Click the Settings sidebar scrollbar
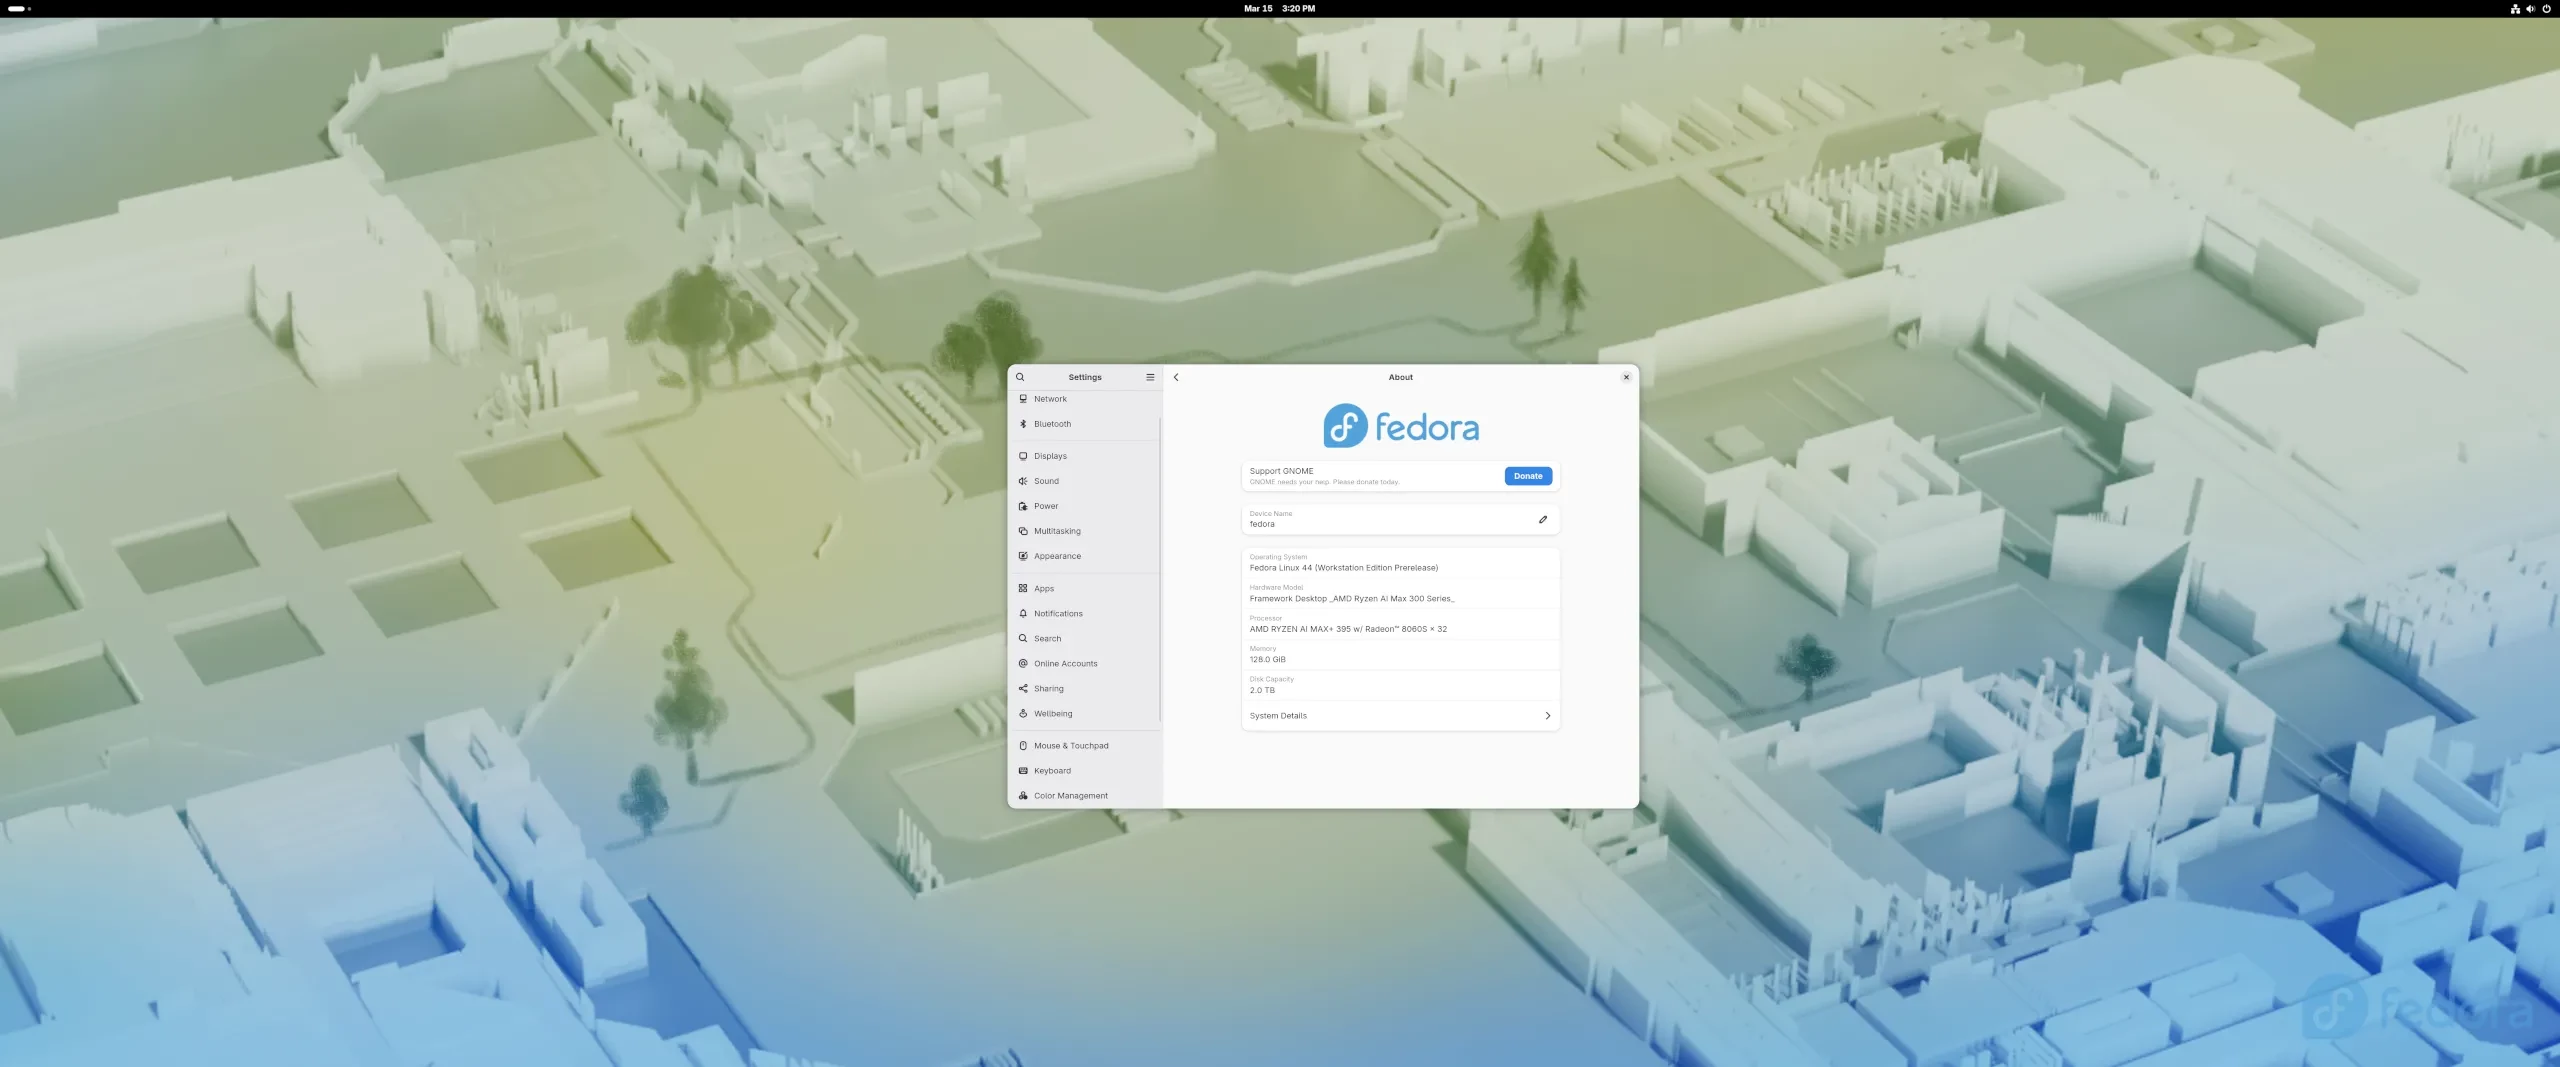 coord(1160,570)
